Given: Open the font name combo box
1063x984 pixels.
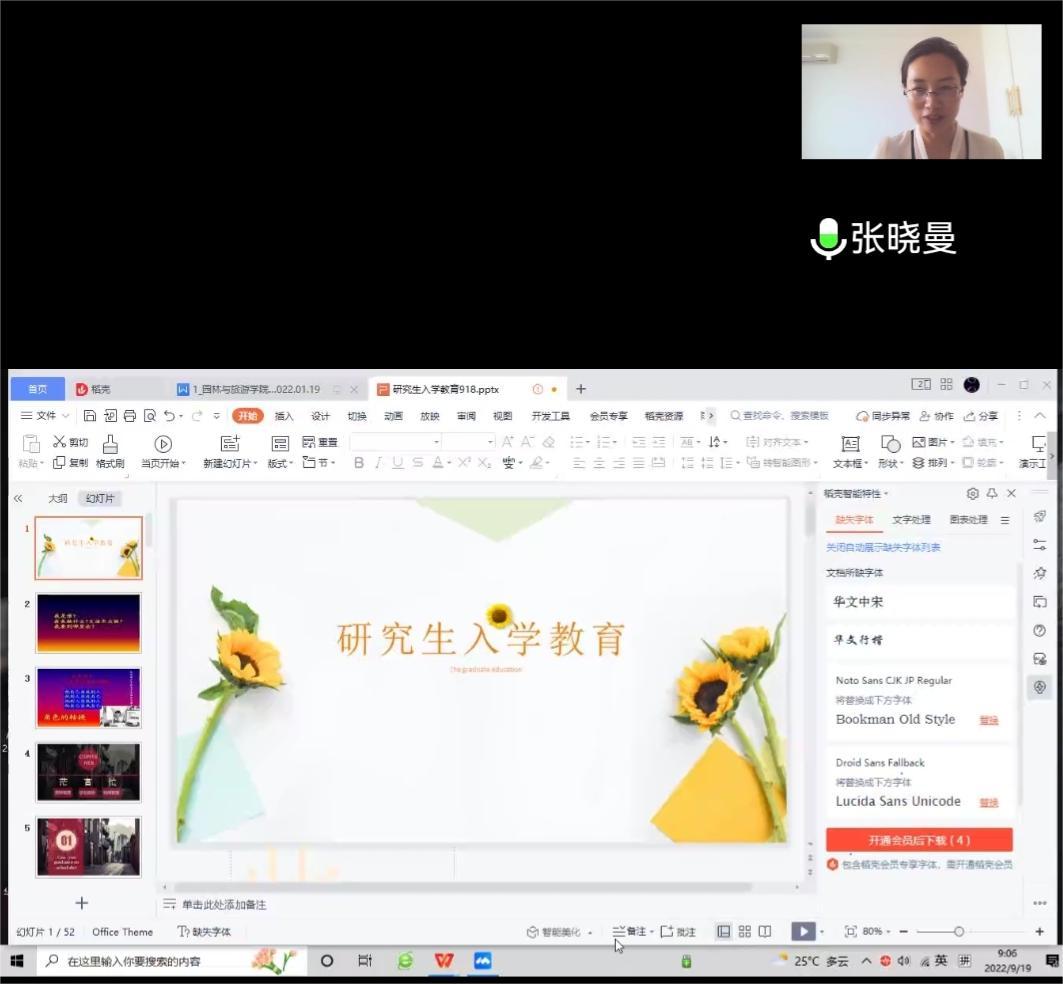Looking at the screenshot, I should tap(395, 442).
